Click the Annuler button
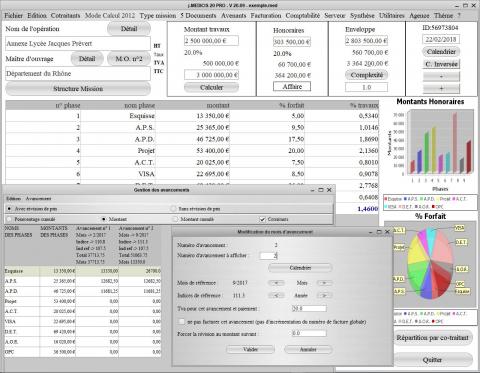Viewport: 480px width, 373px height. [x=308, y=349]
